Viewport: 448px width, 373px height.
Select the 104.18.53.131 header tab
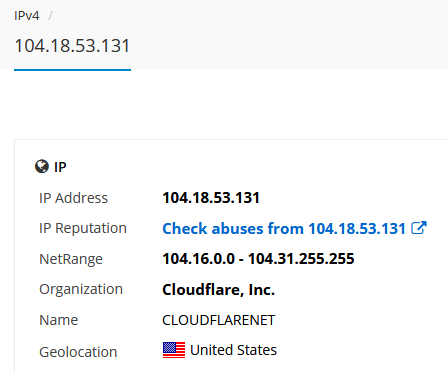pos(72,46)
